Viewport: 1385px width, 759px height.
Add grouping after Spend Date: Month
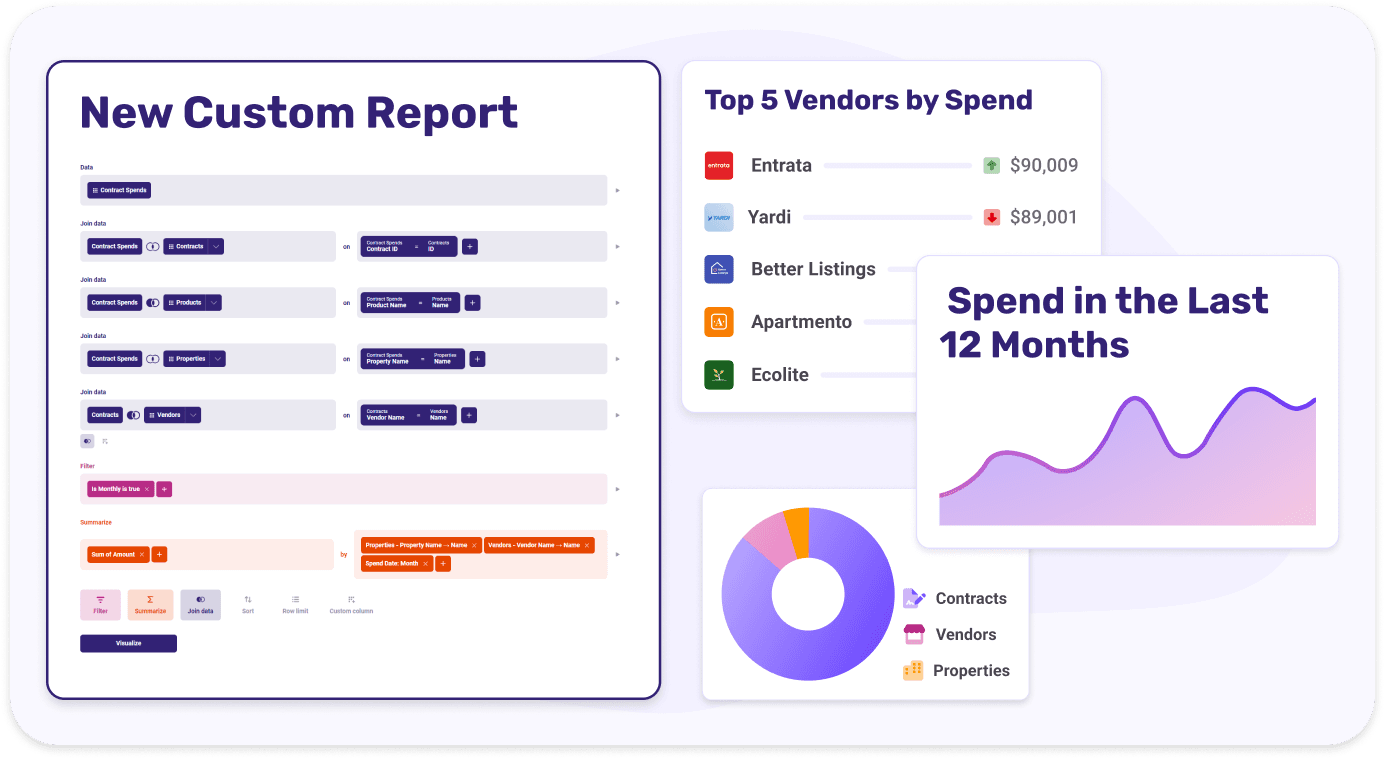tap(443, 564)
